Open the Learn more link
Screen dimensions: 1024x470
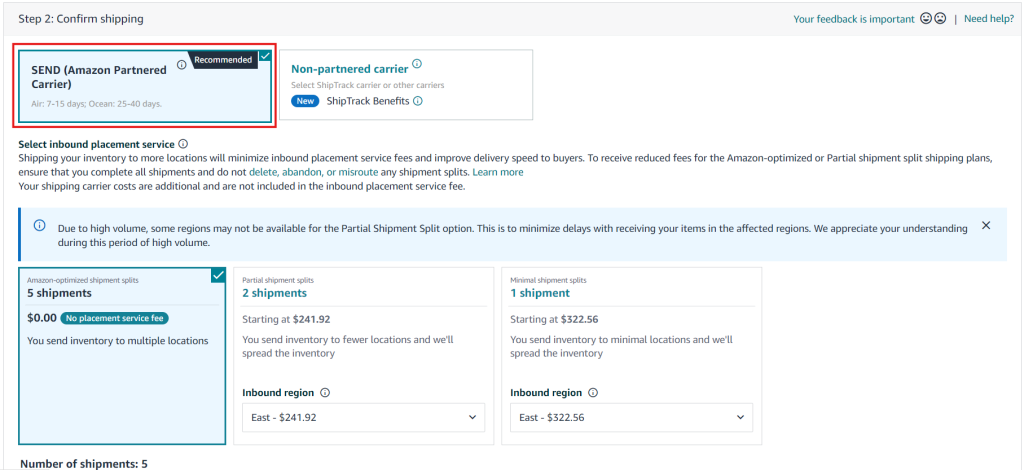(x=498, y=172)
